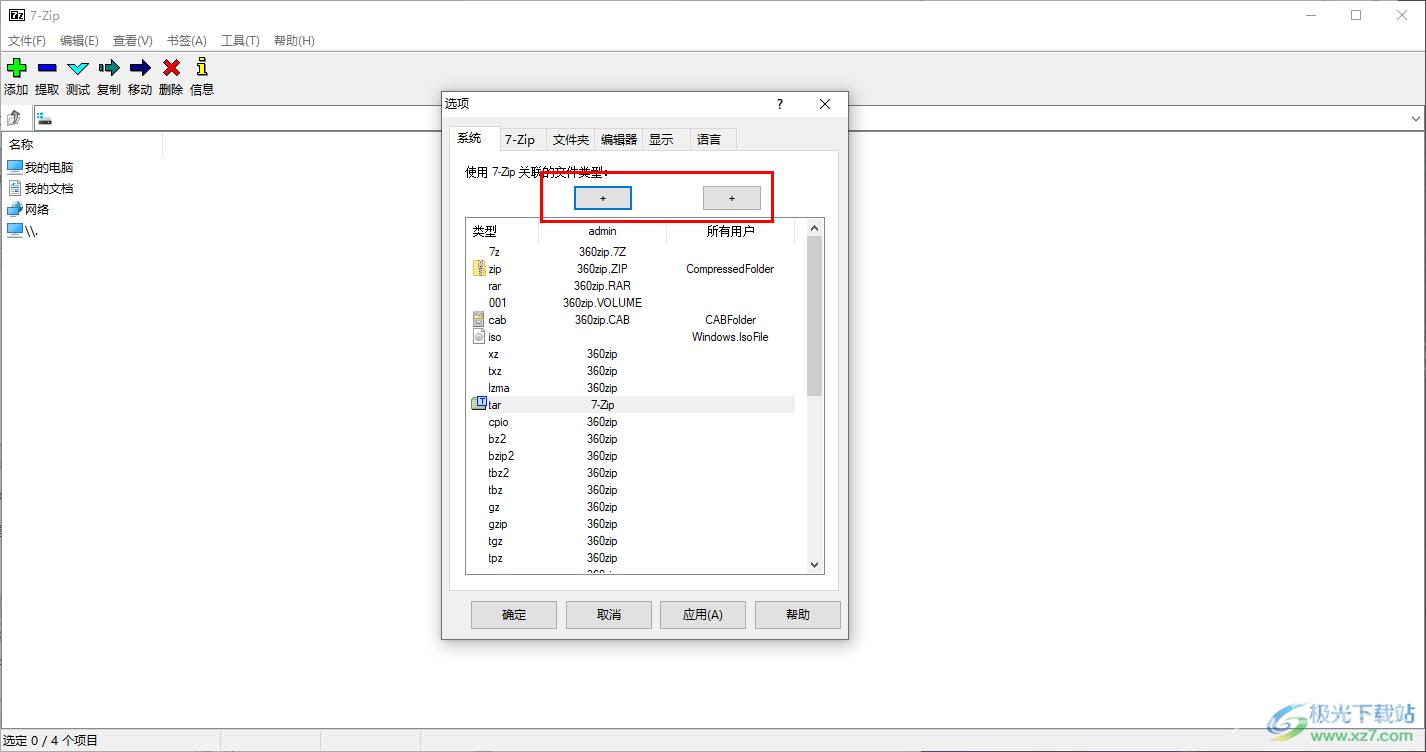Click the zip file type icon
The image size is (1426, 752).
(x=479, y=268)
